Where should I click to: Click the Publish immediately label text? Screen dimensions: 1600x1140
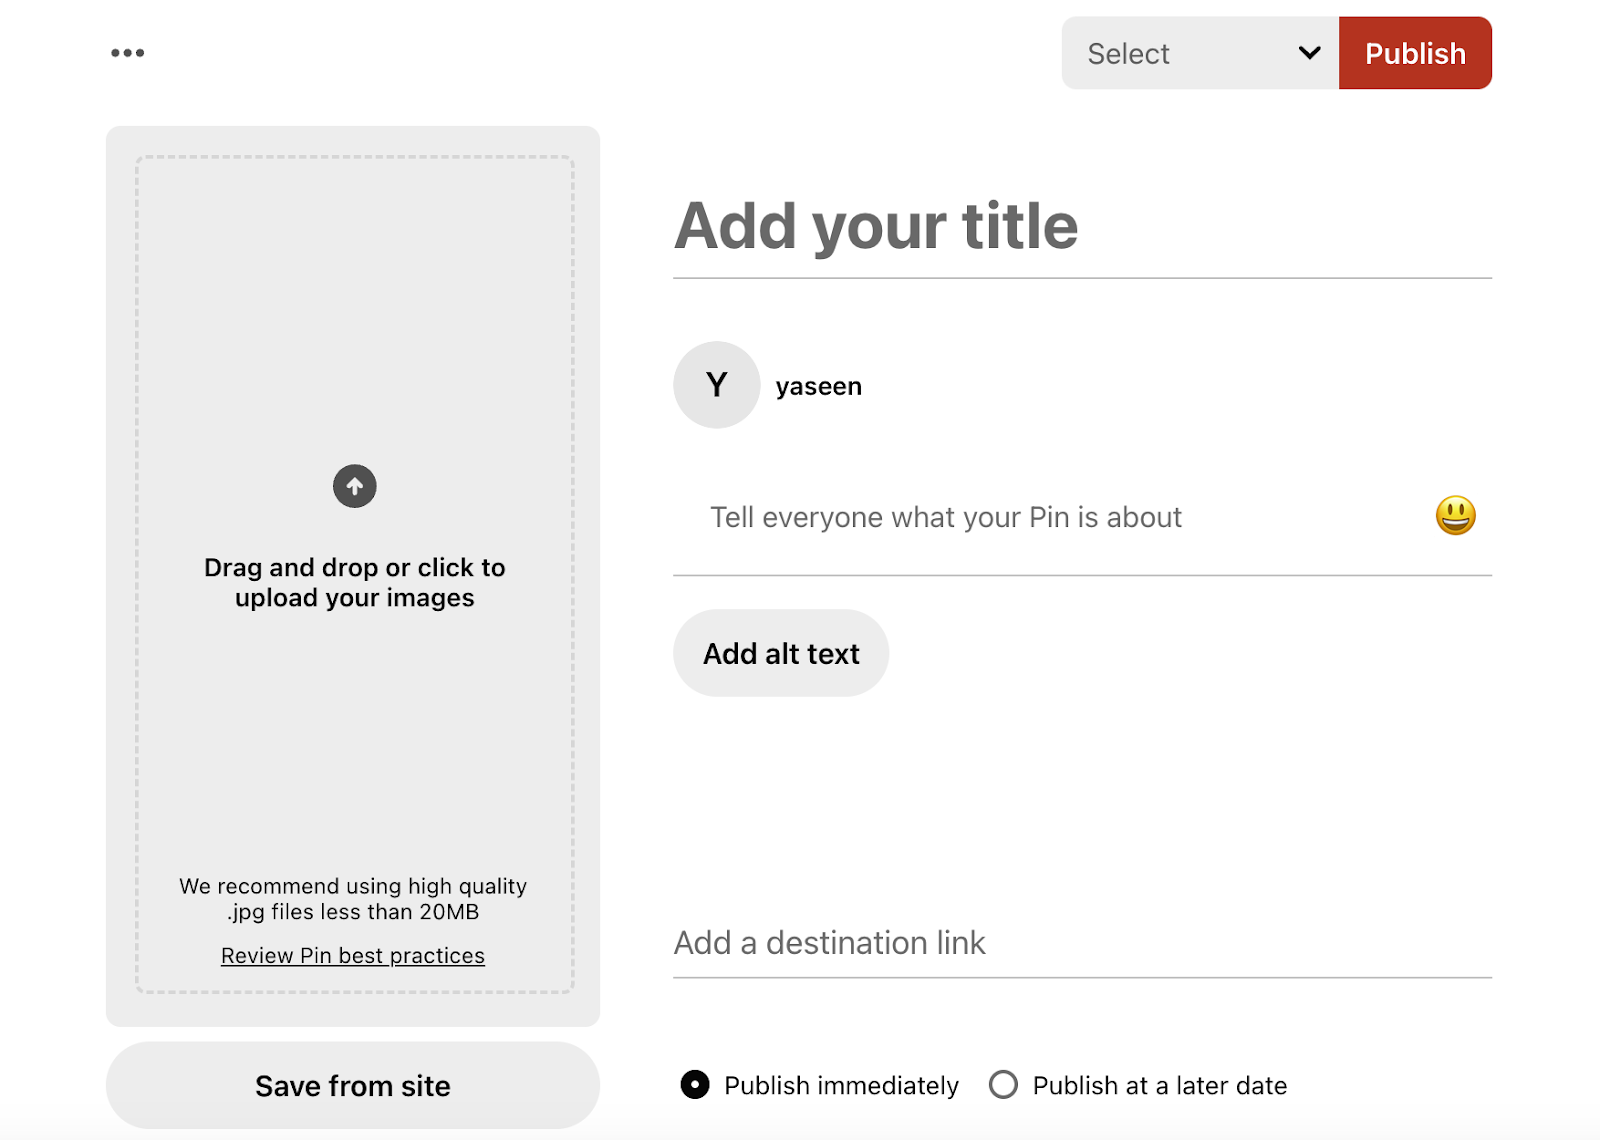pyautogui.click(x=841, y=1086)
